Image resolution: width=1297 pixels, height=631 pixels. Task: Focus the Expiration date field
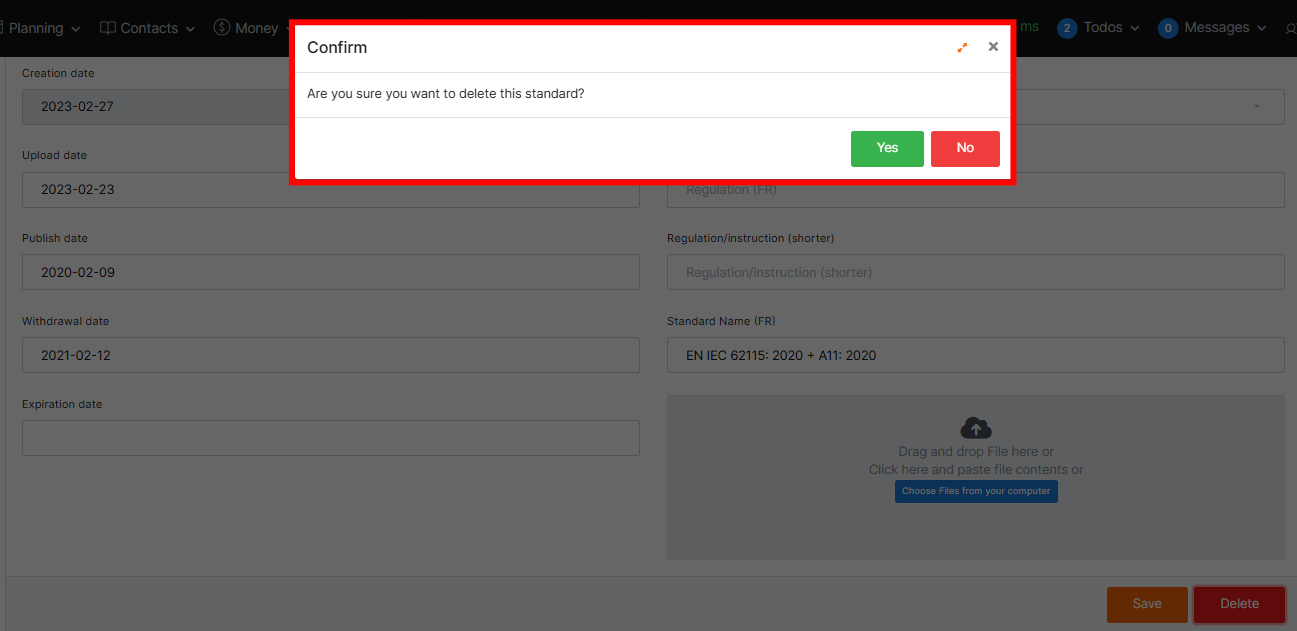[330, 438]
